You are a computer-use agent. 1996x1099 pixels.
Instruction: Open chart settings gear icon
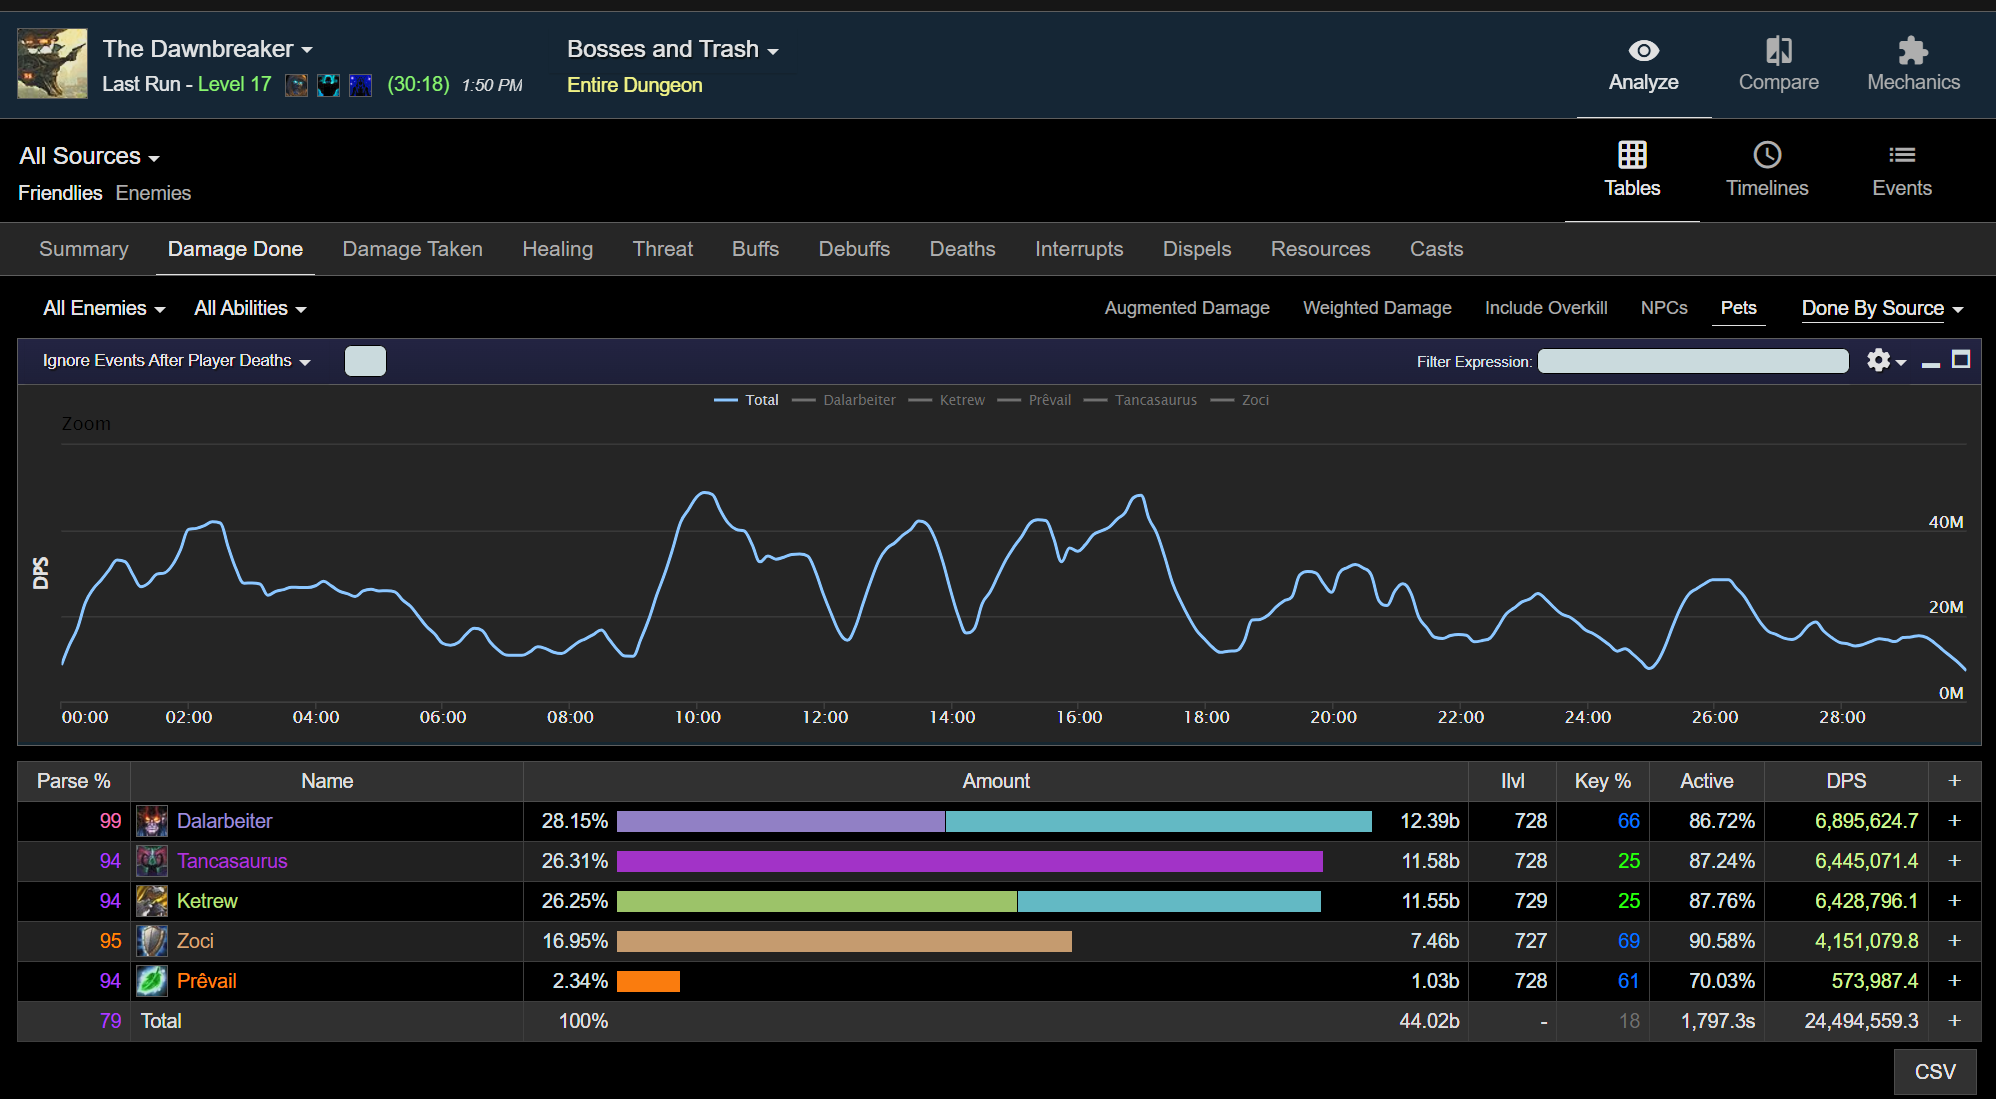[x=1879, y=360]
